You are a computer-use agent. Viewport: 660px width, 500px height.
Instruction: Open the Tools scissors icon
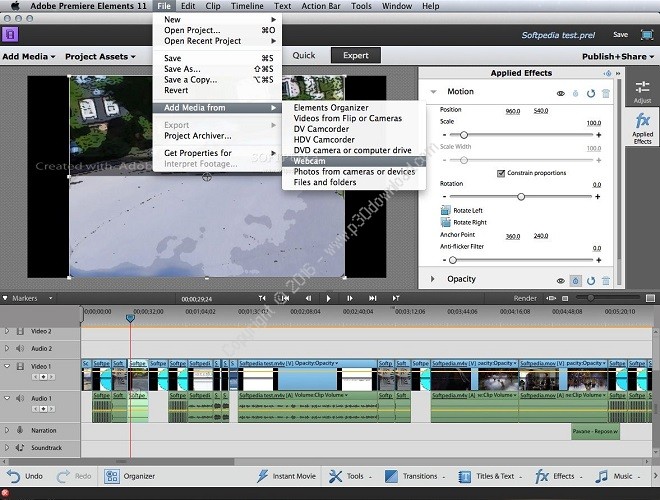[x=335, y=476]
